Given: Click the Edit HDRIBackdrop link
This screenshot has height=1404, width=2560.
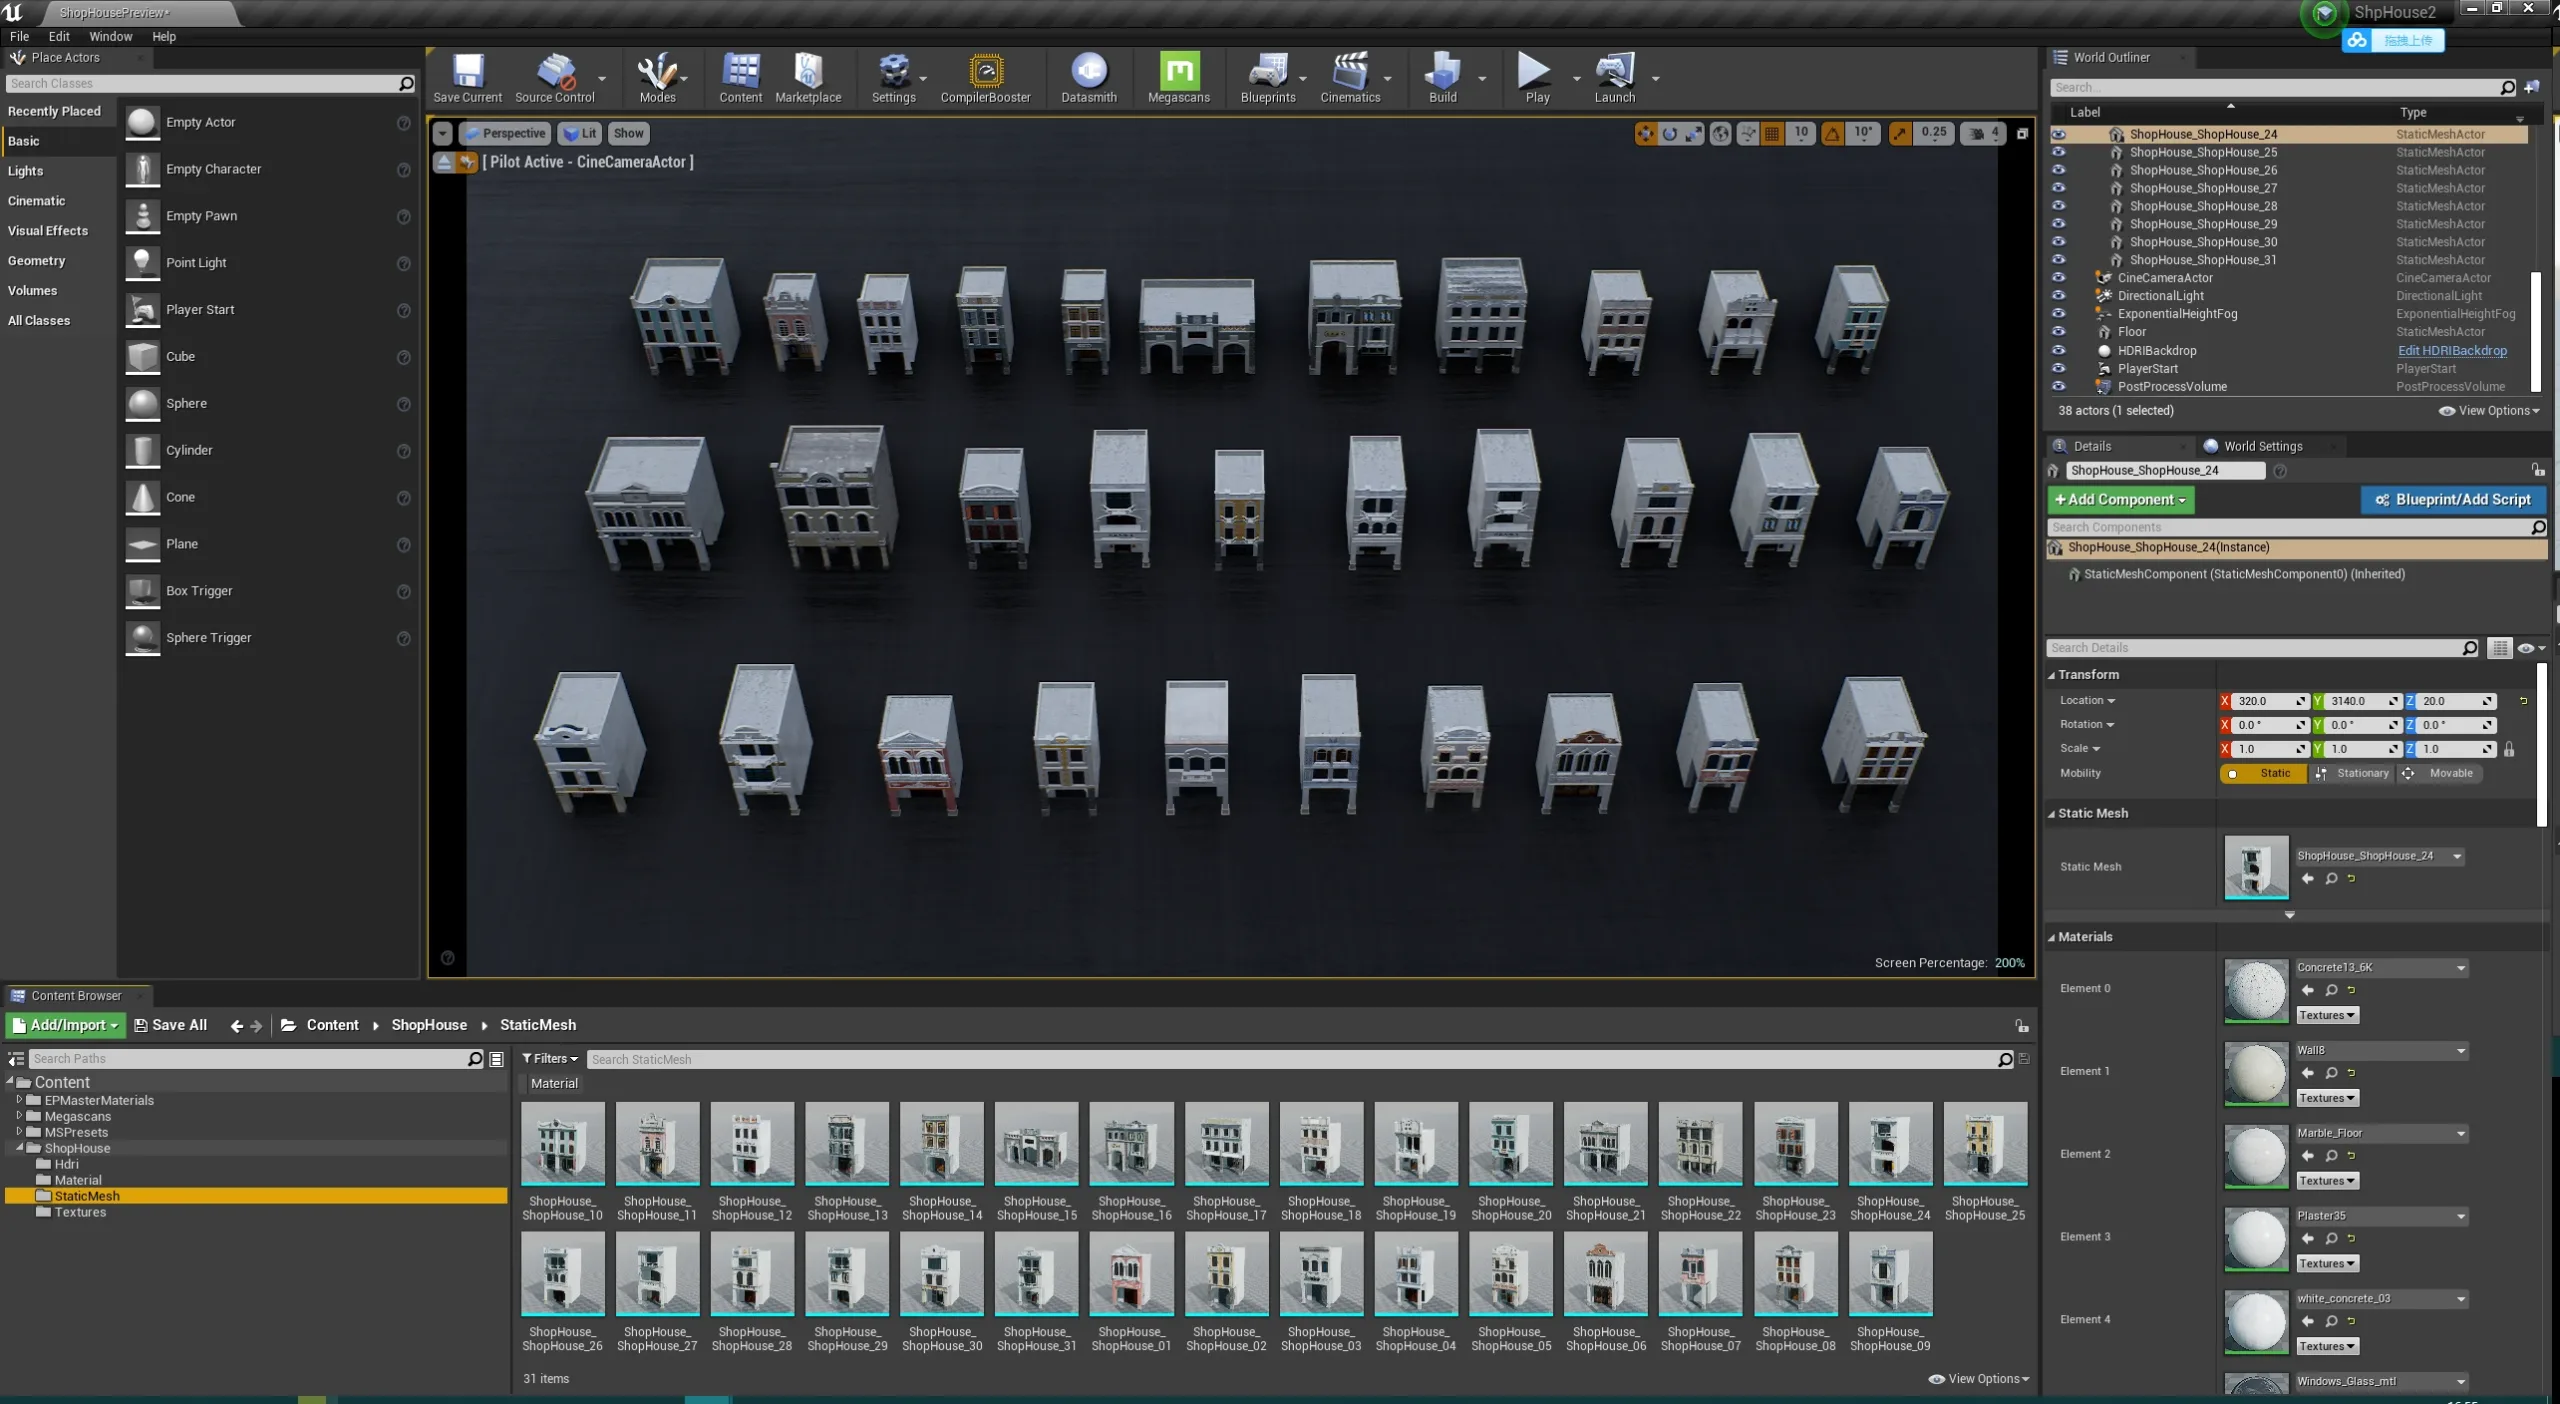Looking at the screenshot, I should click(2451, 351).
